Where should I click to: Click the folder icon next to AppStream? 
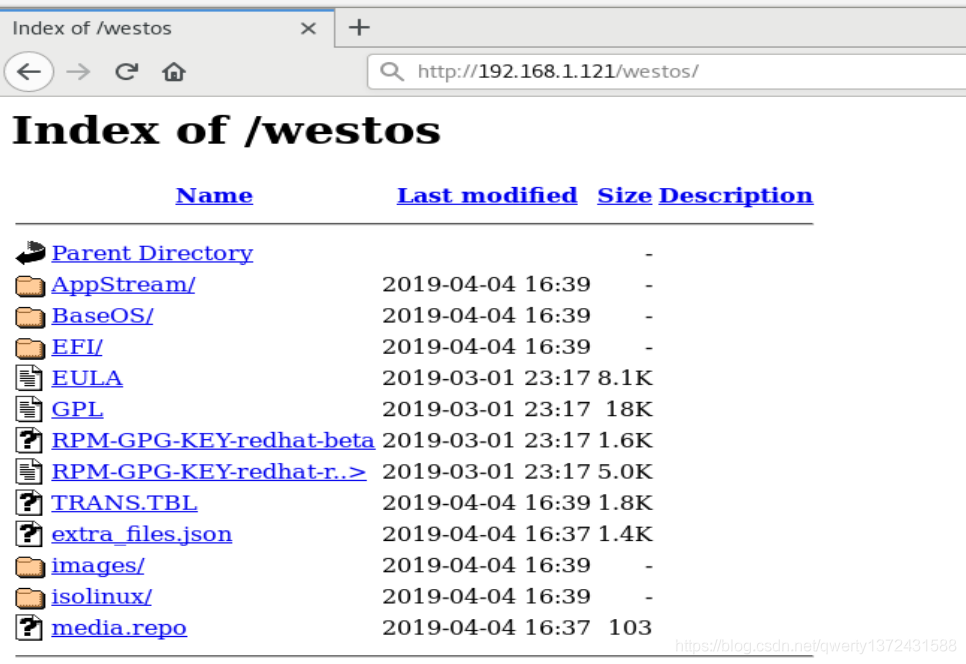tap(30, 285)
